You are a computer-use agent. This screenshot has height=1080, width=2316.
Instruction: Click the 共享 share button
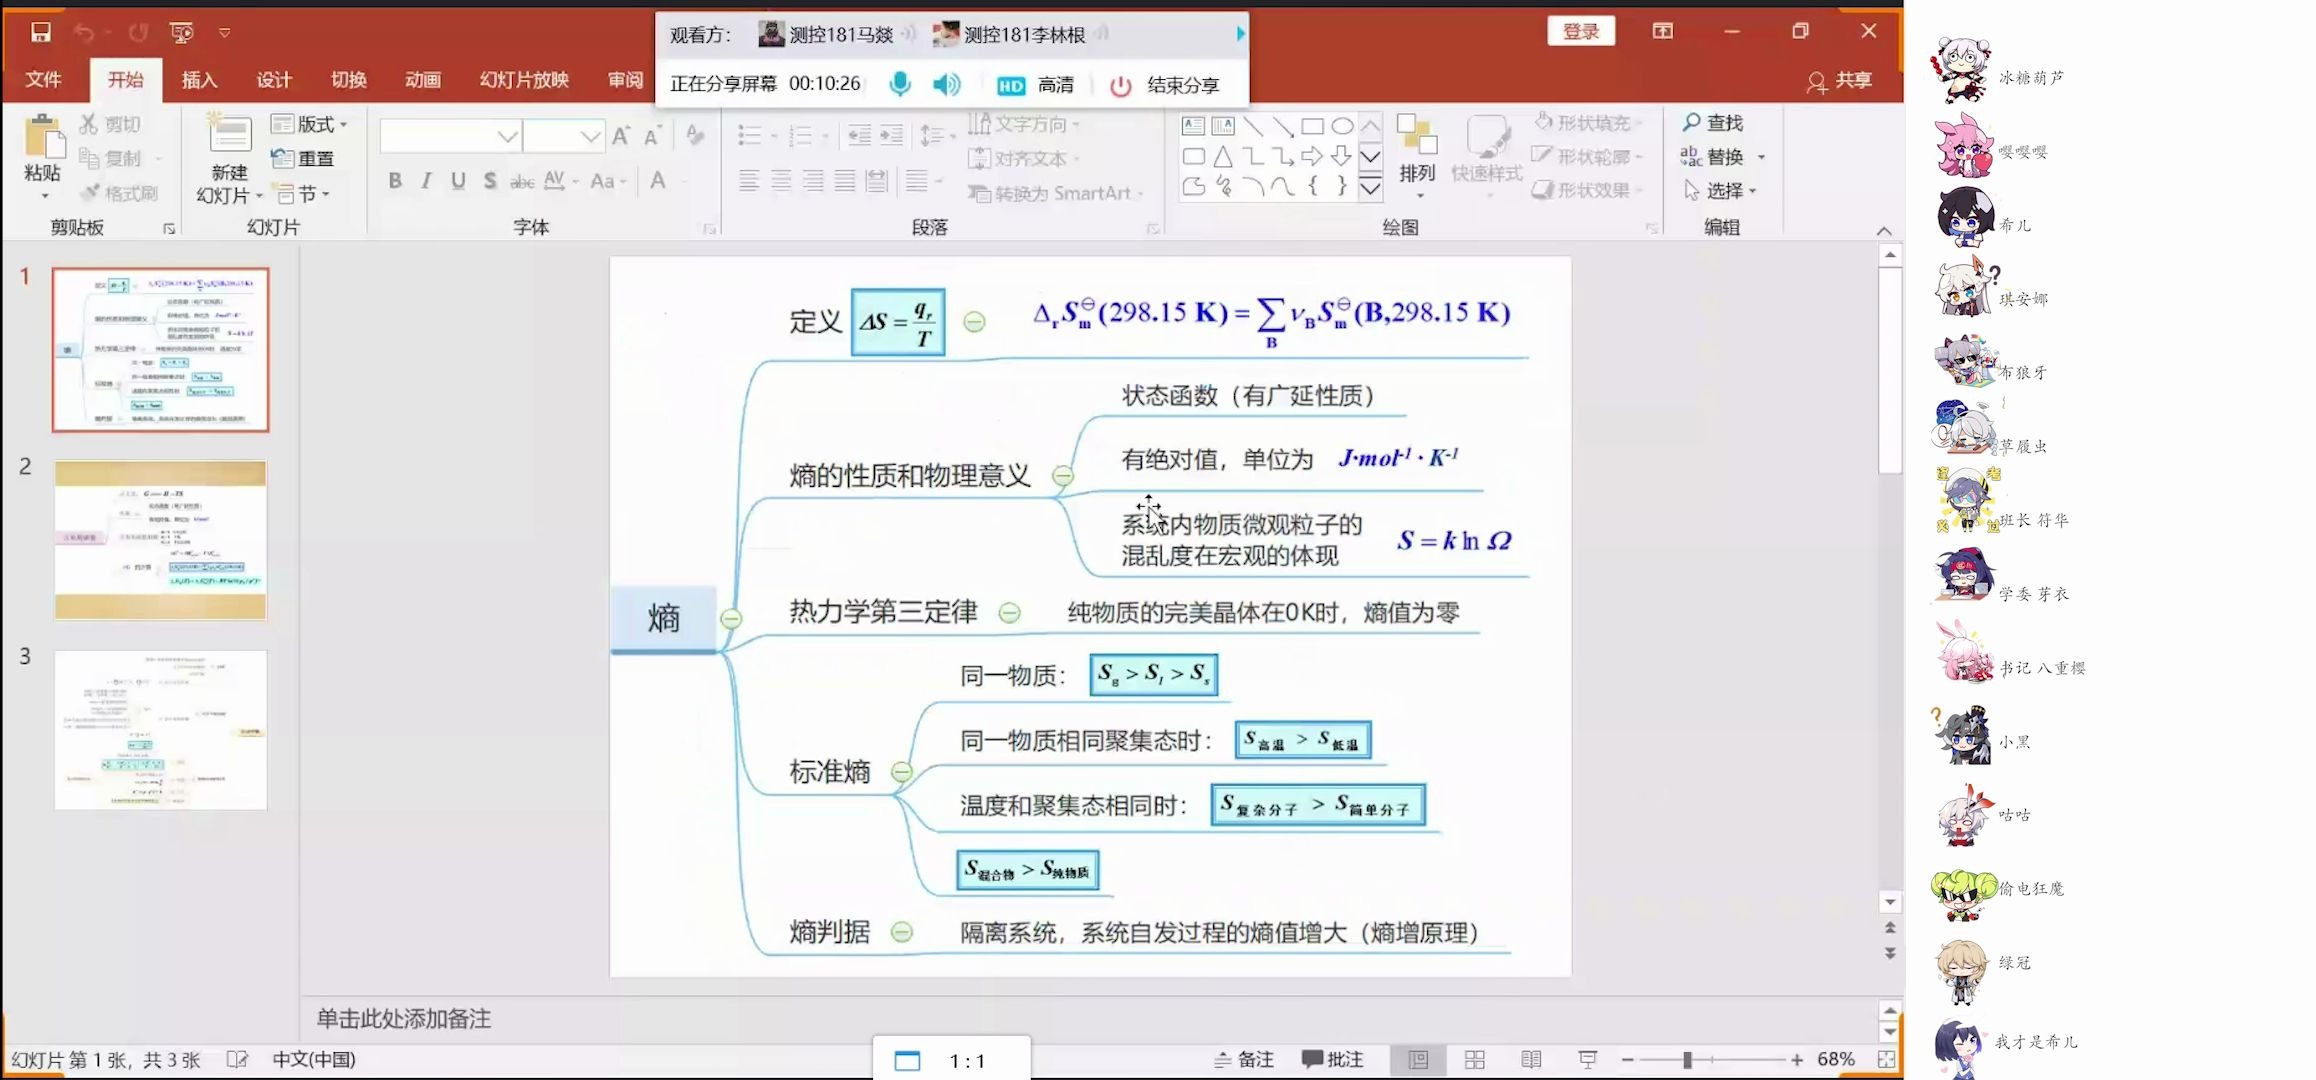(x=1839, y=80)
